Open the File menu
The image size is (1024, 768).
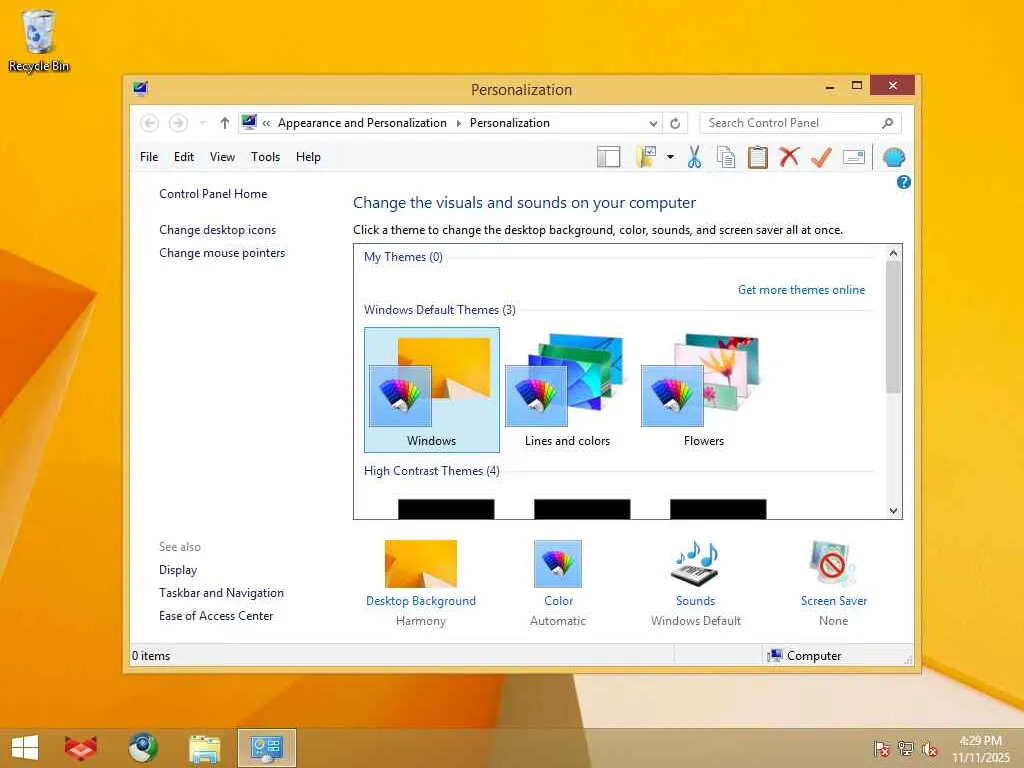point(149,157)
